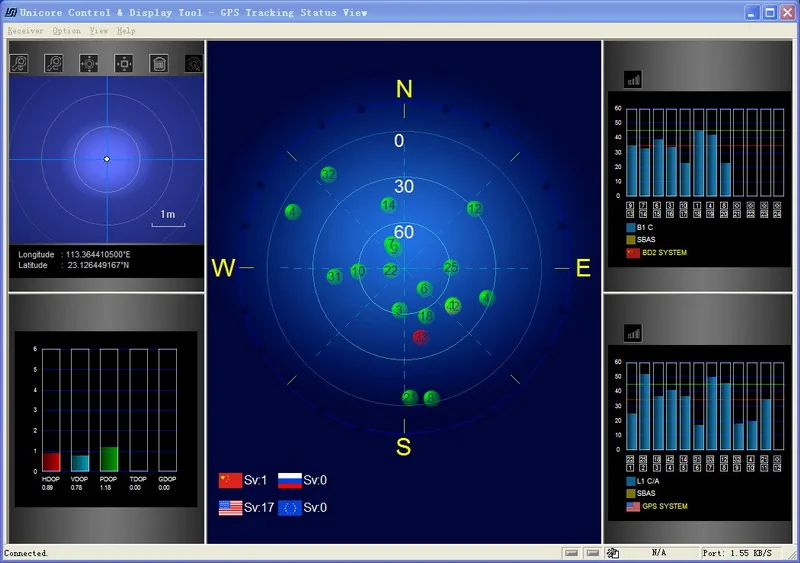Click the center-on-position square icon

pos(123,63)
